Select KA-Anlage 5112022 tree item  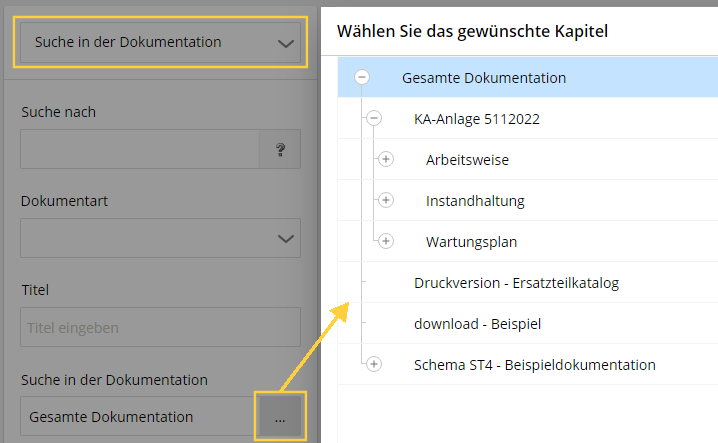(x=477, y=119)
